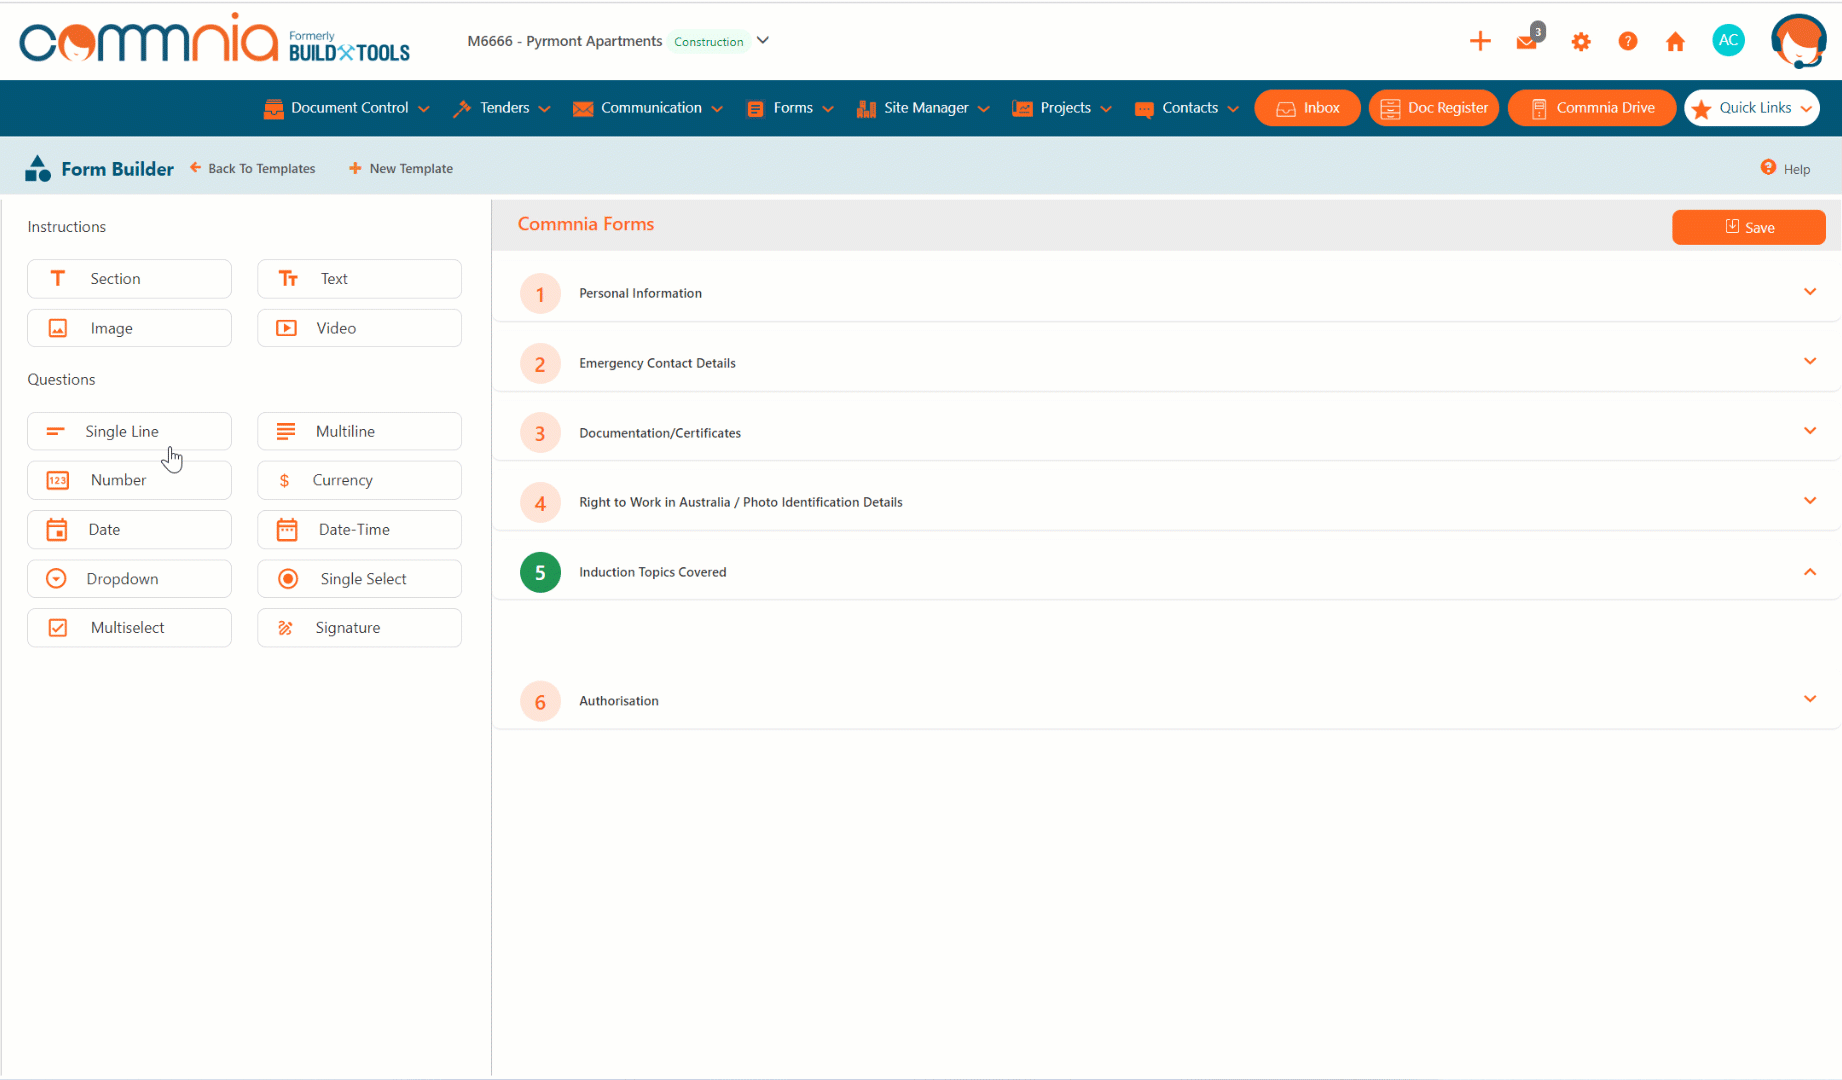Image resolution: width=1842 pixels, height=1080 pixels.
Task: Open notifications envelope with badge
Action: pyautogui.click(x=1528, y=41)
